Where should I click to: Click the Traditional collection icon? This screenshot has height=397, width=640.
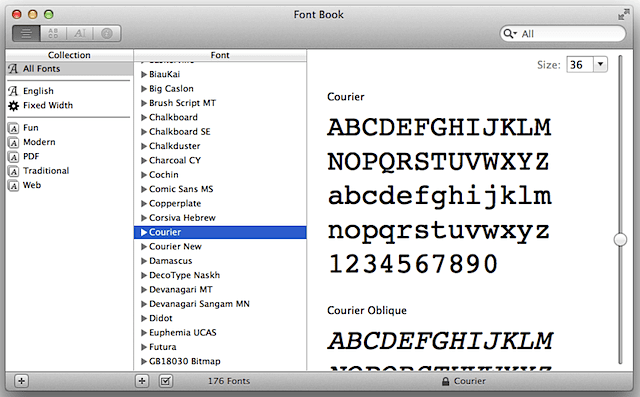(13, 171)
